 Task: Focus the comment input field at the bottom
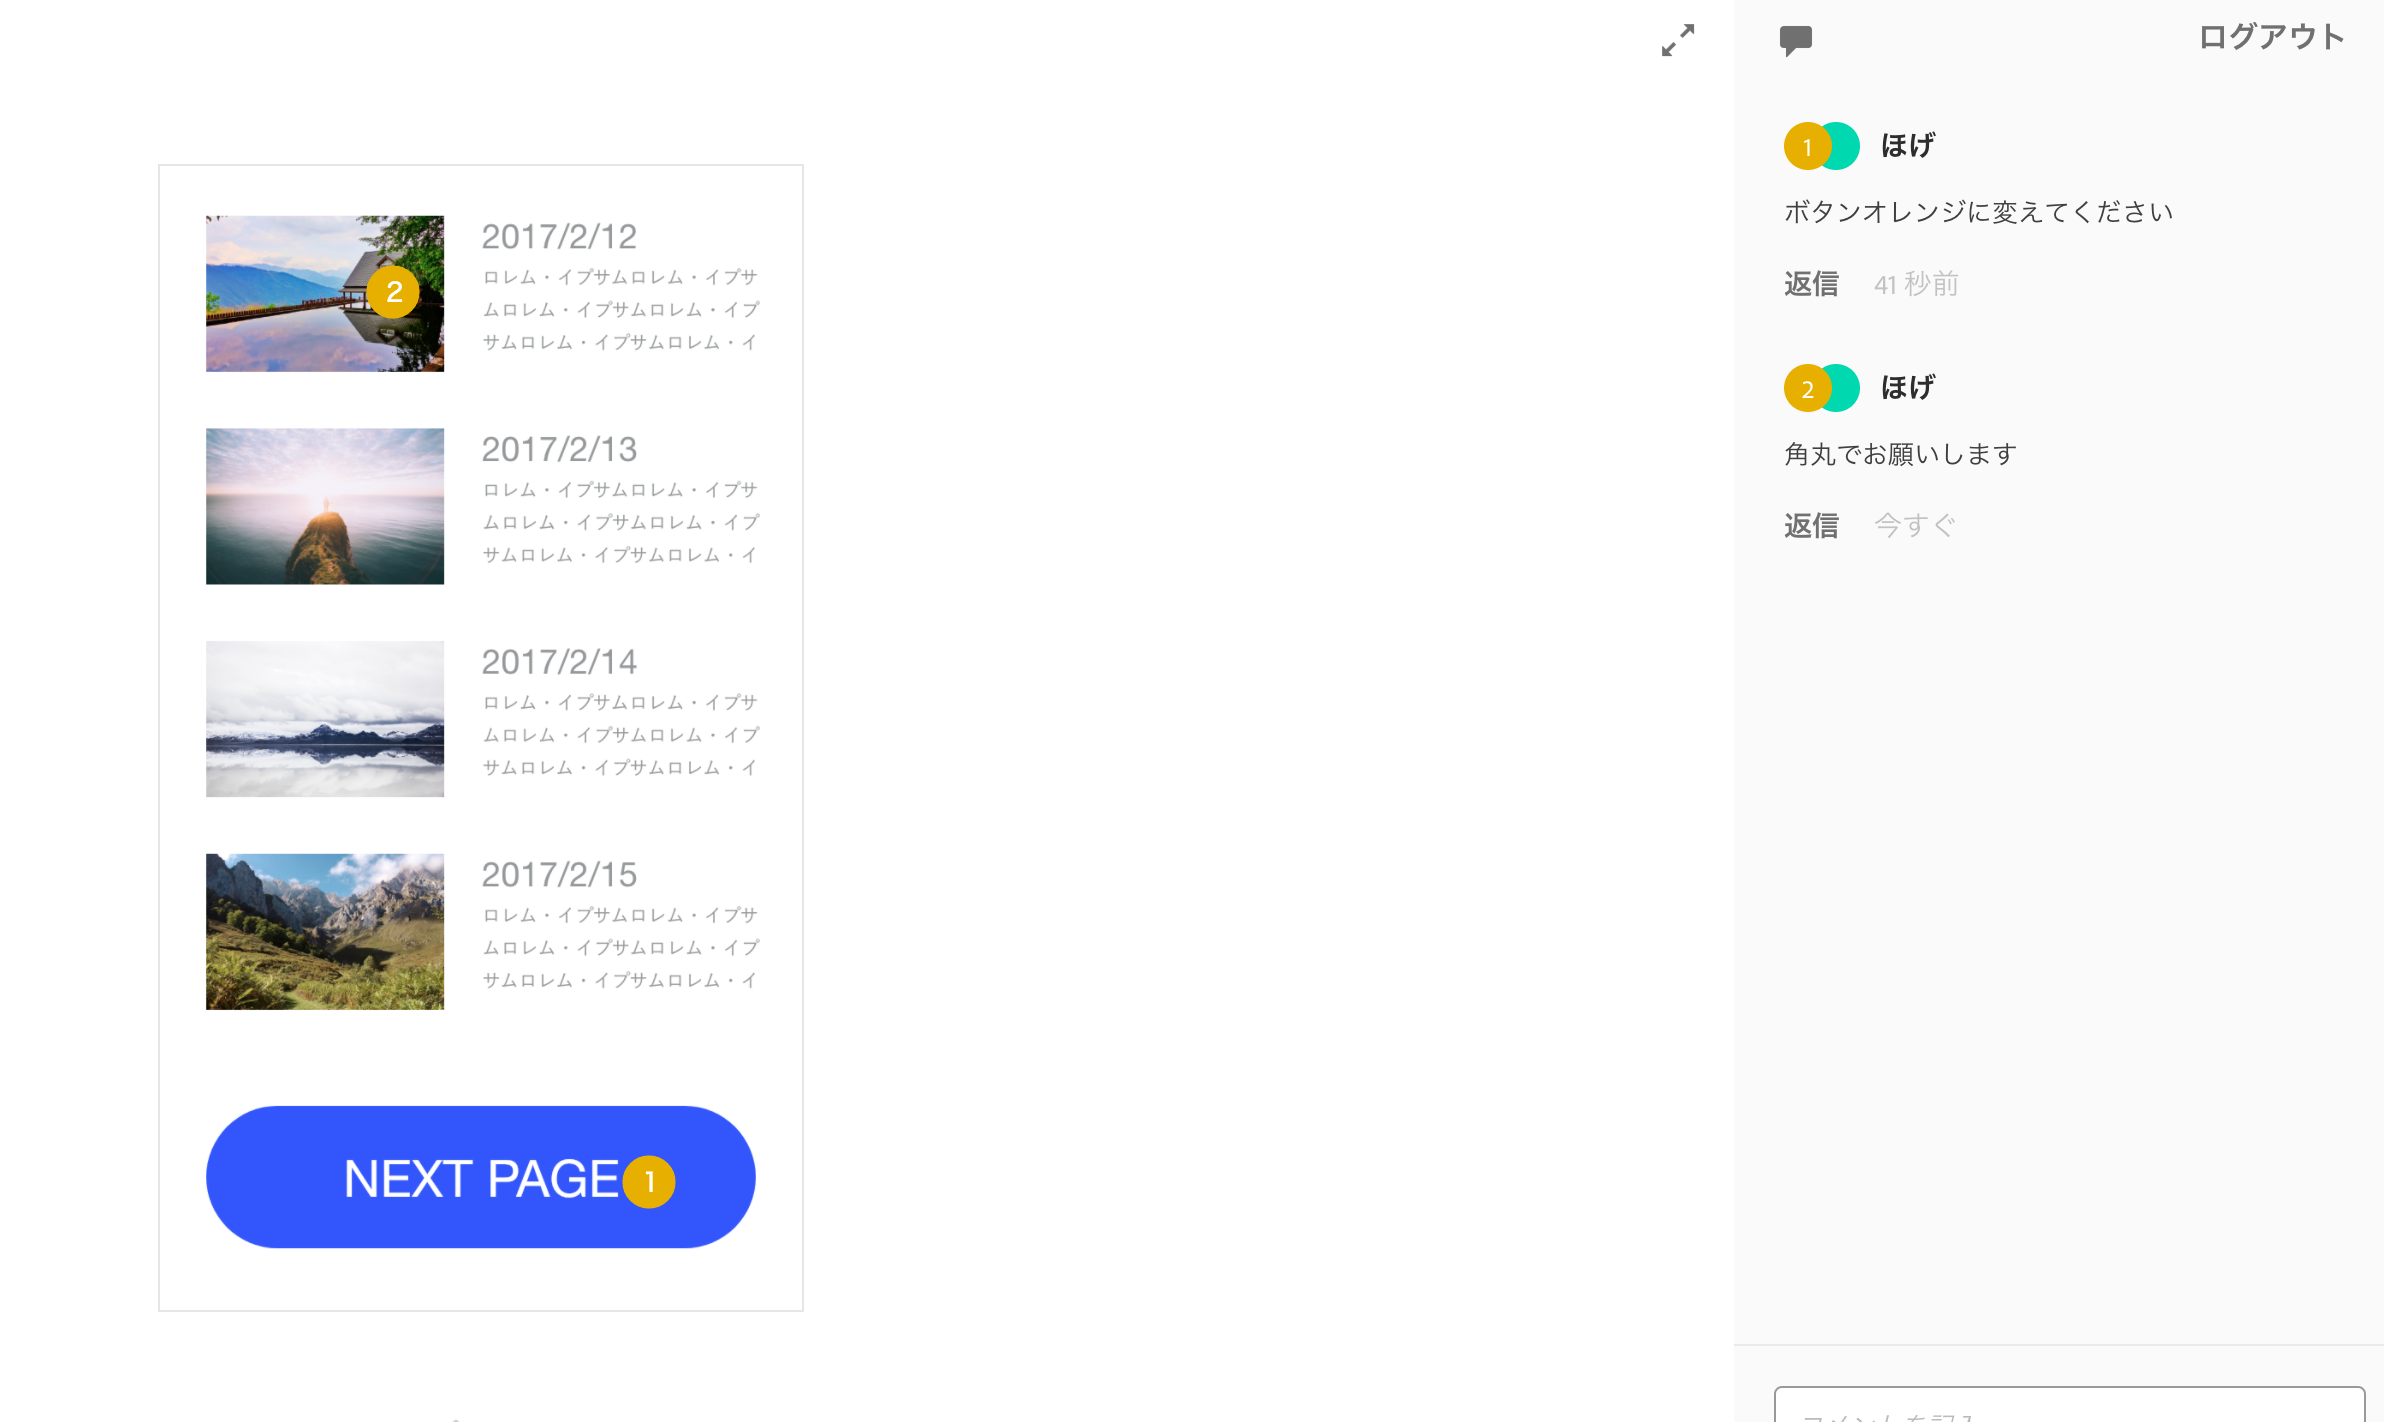(x=2070, y=1405)
